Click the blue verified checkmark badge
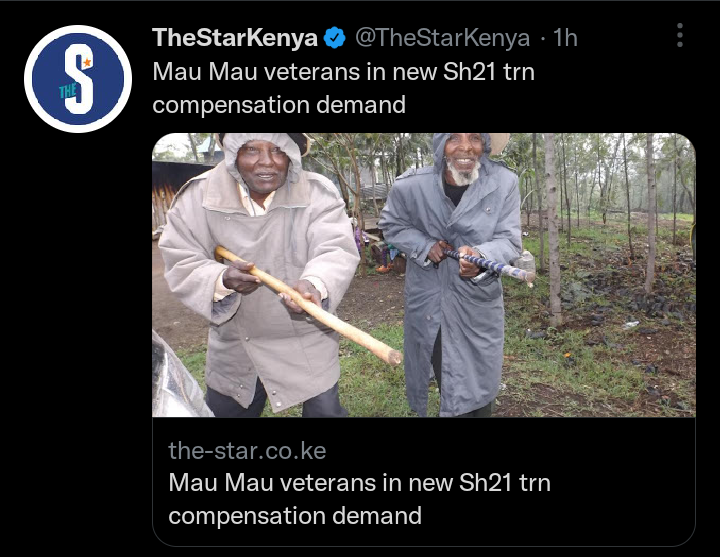 [335, 38]
